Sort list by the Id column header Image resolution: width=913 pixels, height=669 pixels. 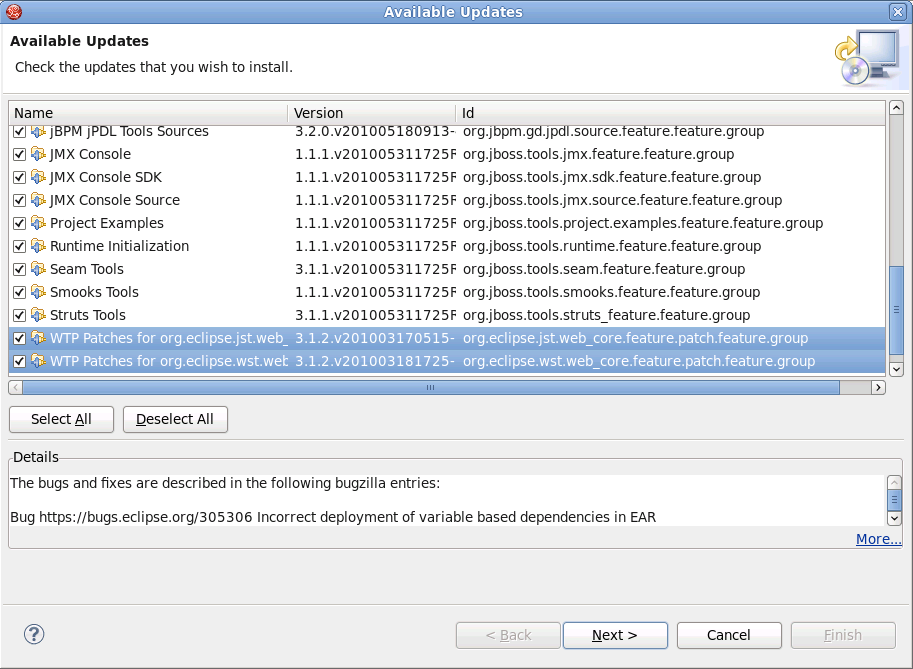click(670, 113)
